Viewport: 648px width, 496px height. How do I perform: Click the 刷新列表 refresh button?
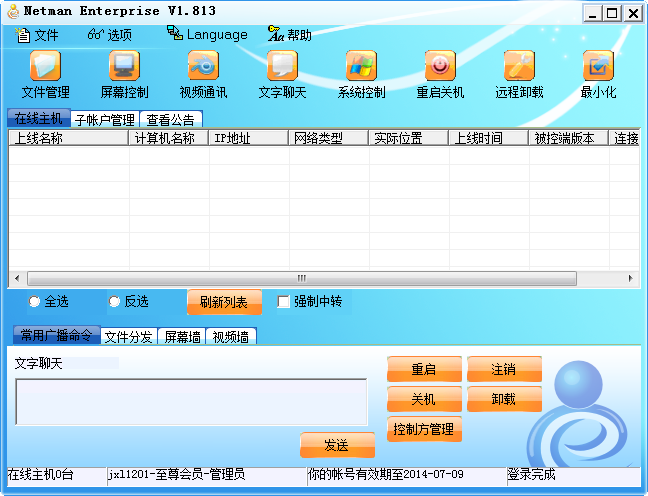pos(224,302)
